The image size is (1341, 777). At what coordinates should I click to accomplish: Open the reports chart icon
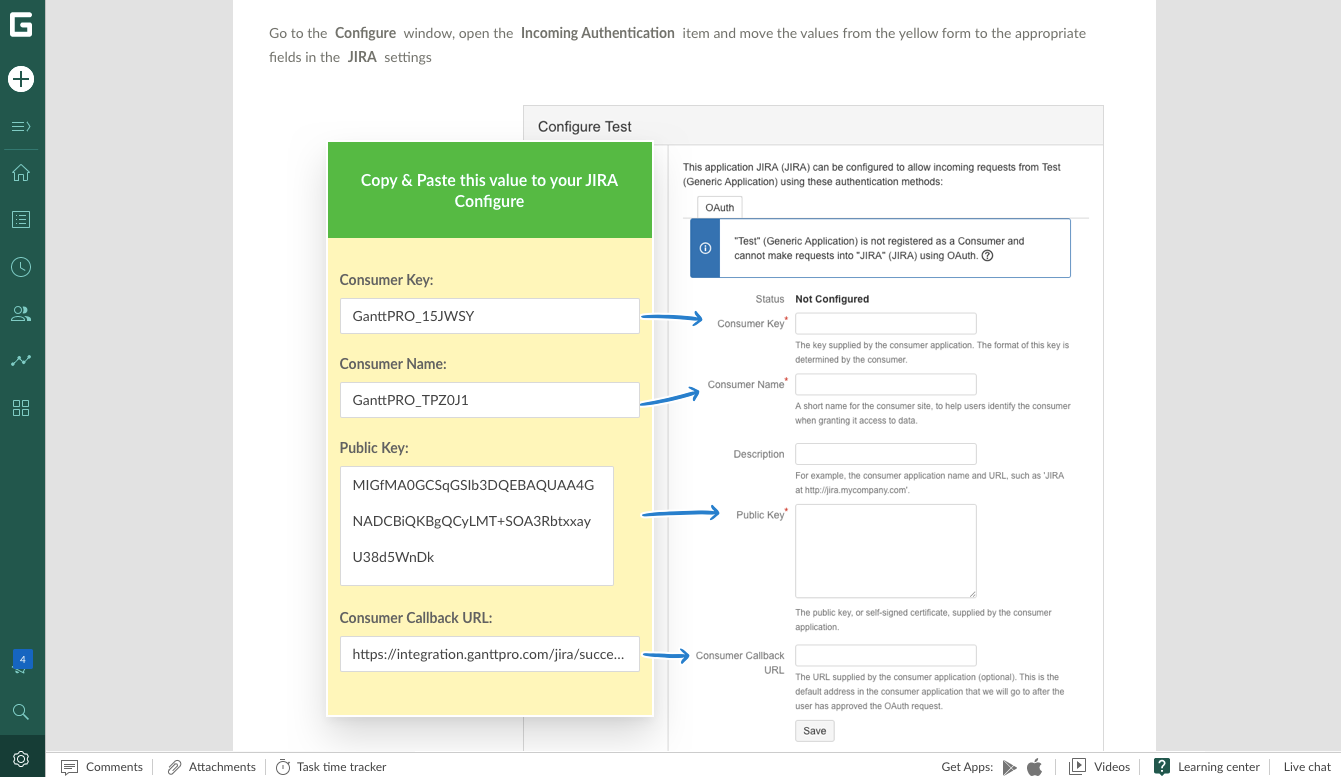coord(22,360)
